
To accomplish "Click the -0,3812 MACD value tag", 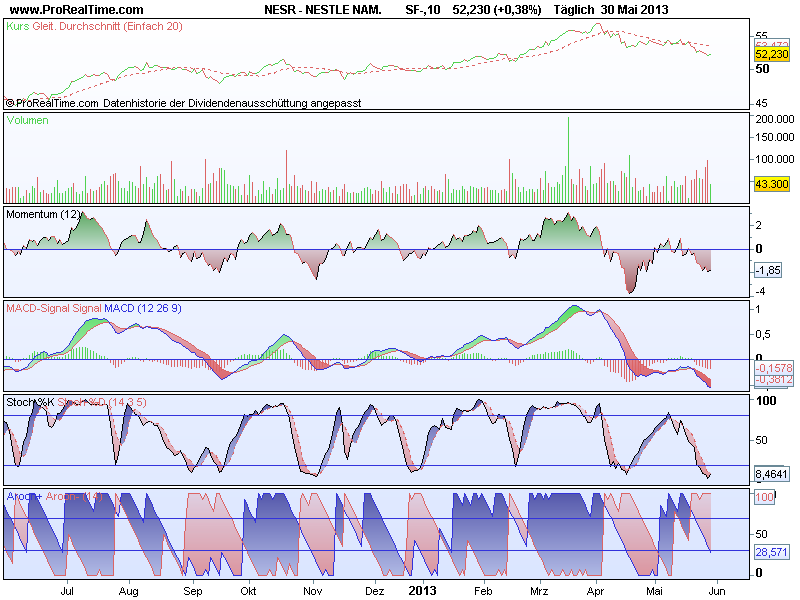I will point(774,380).
